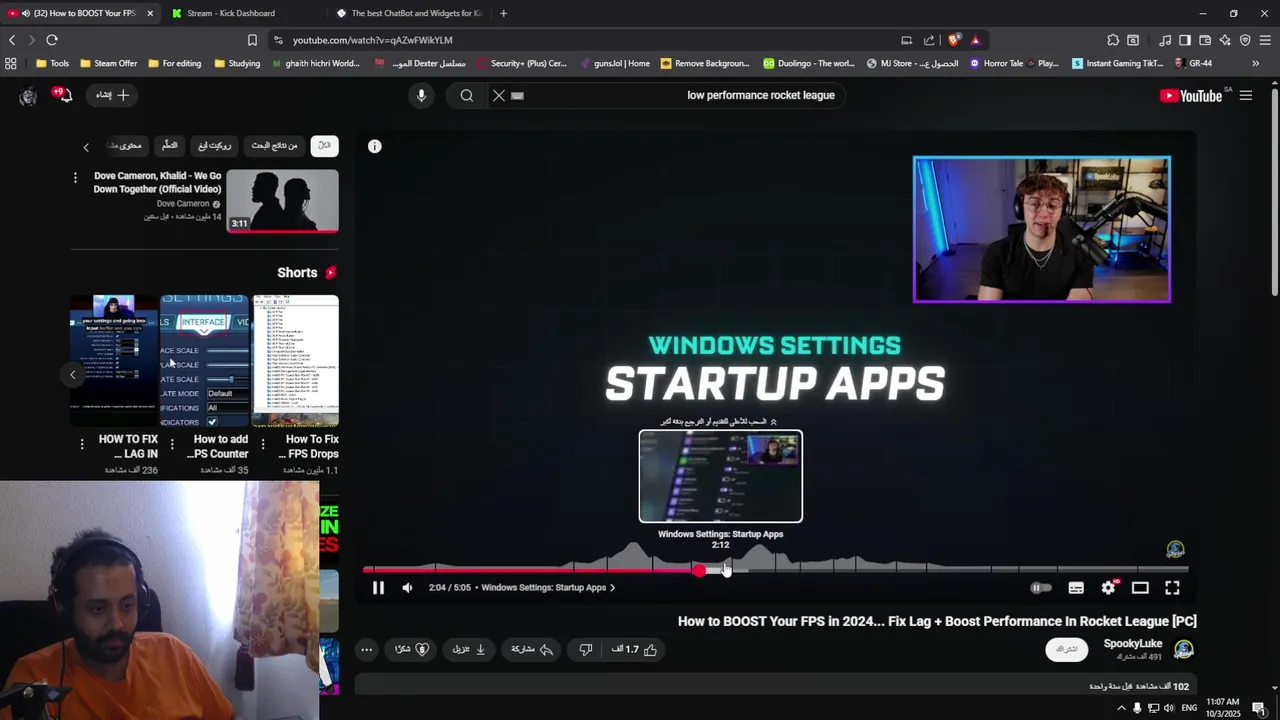Search by voice with the microphone icon

pyautogui.click(x=421, y=95)
